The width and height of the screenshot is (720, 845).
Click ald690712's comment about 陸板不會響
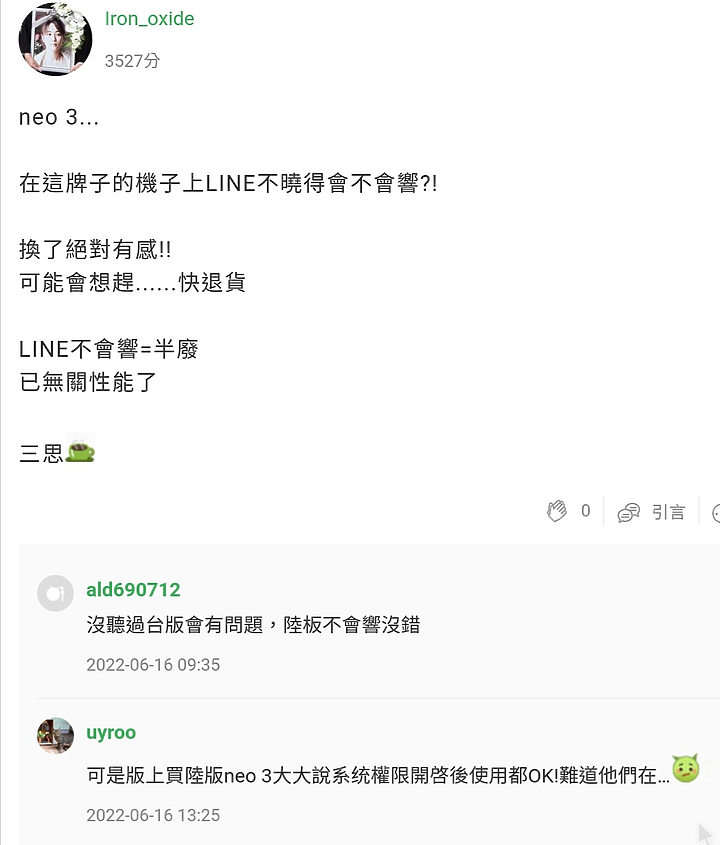point(253,625)
